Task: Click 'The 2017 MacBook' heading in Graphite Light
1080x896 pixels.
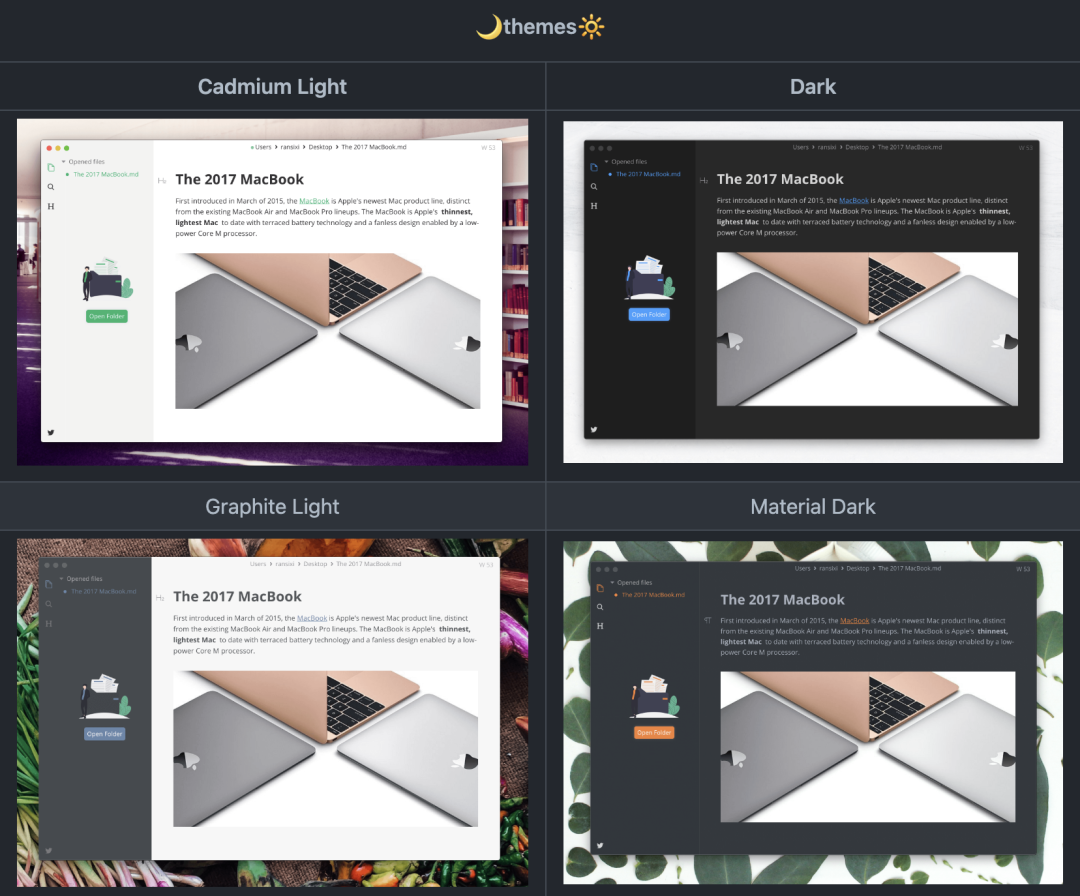Action: pos(238,596)
